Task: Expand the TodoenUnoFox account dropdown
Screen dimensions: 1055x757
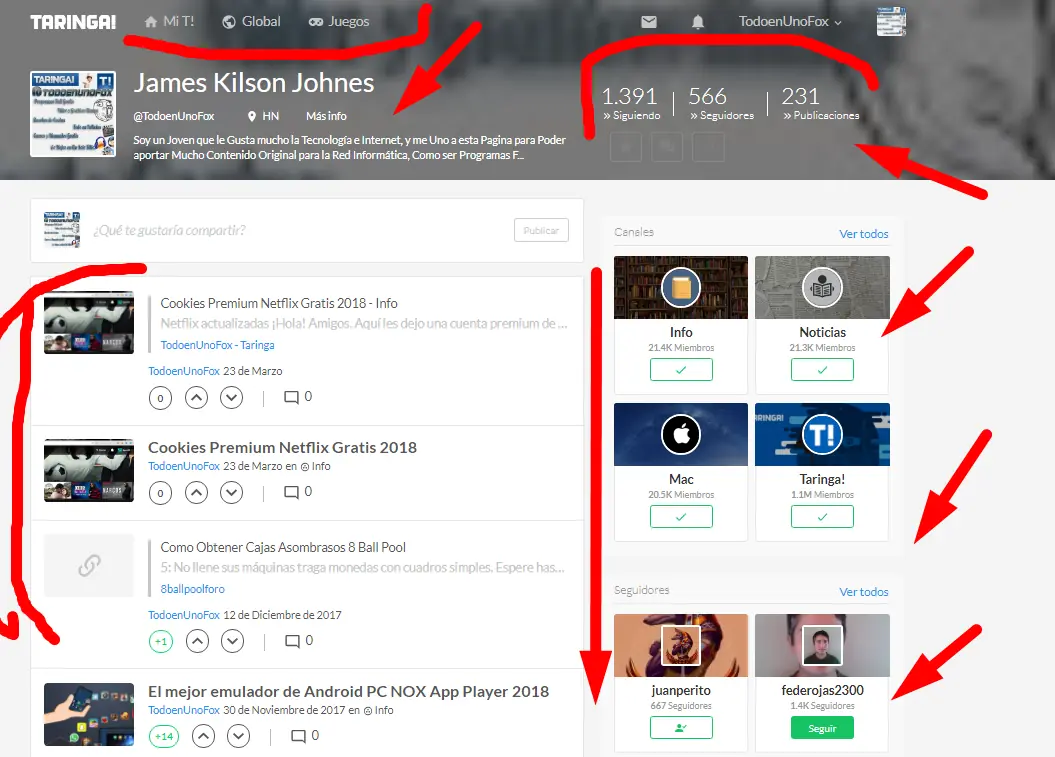Action: [x=790, y=22]
